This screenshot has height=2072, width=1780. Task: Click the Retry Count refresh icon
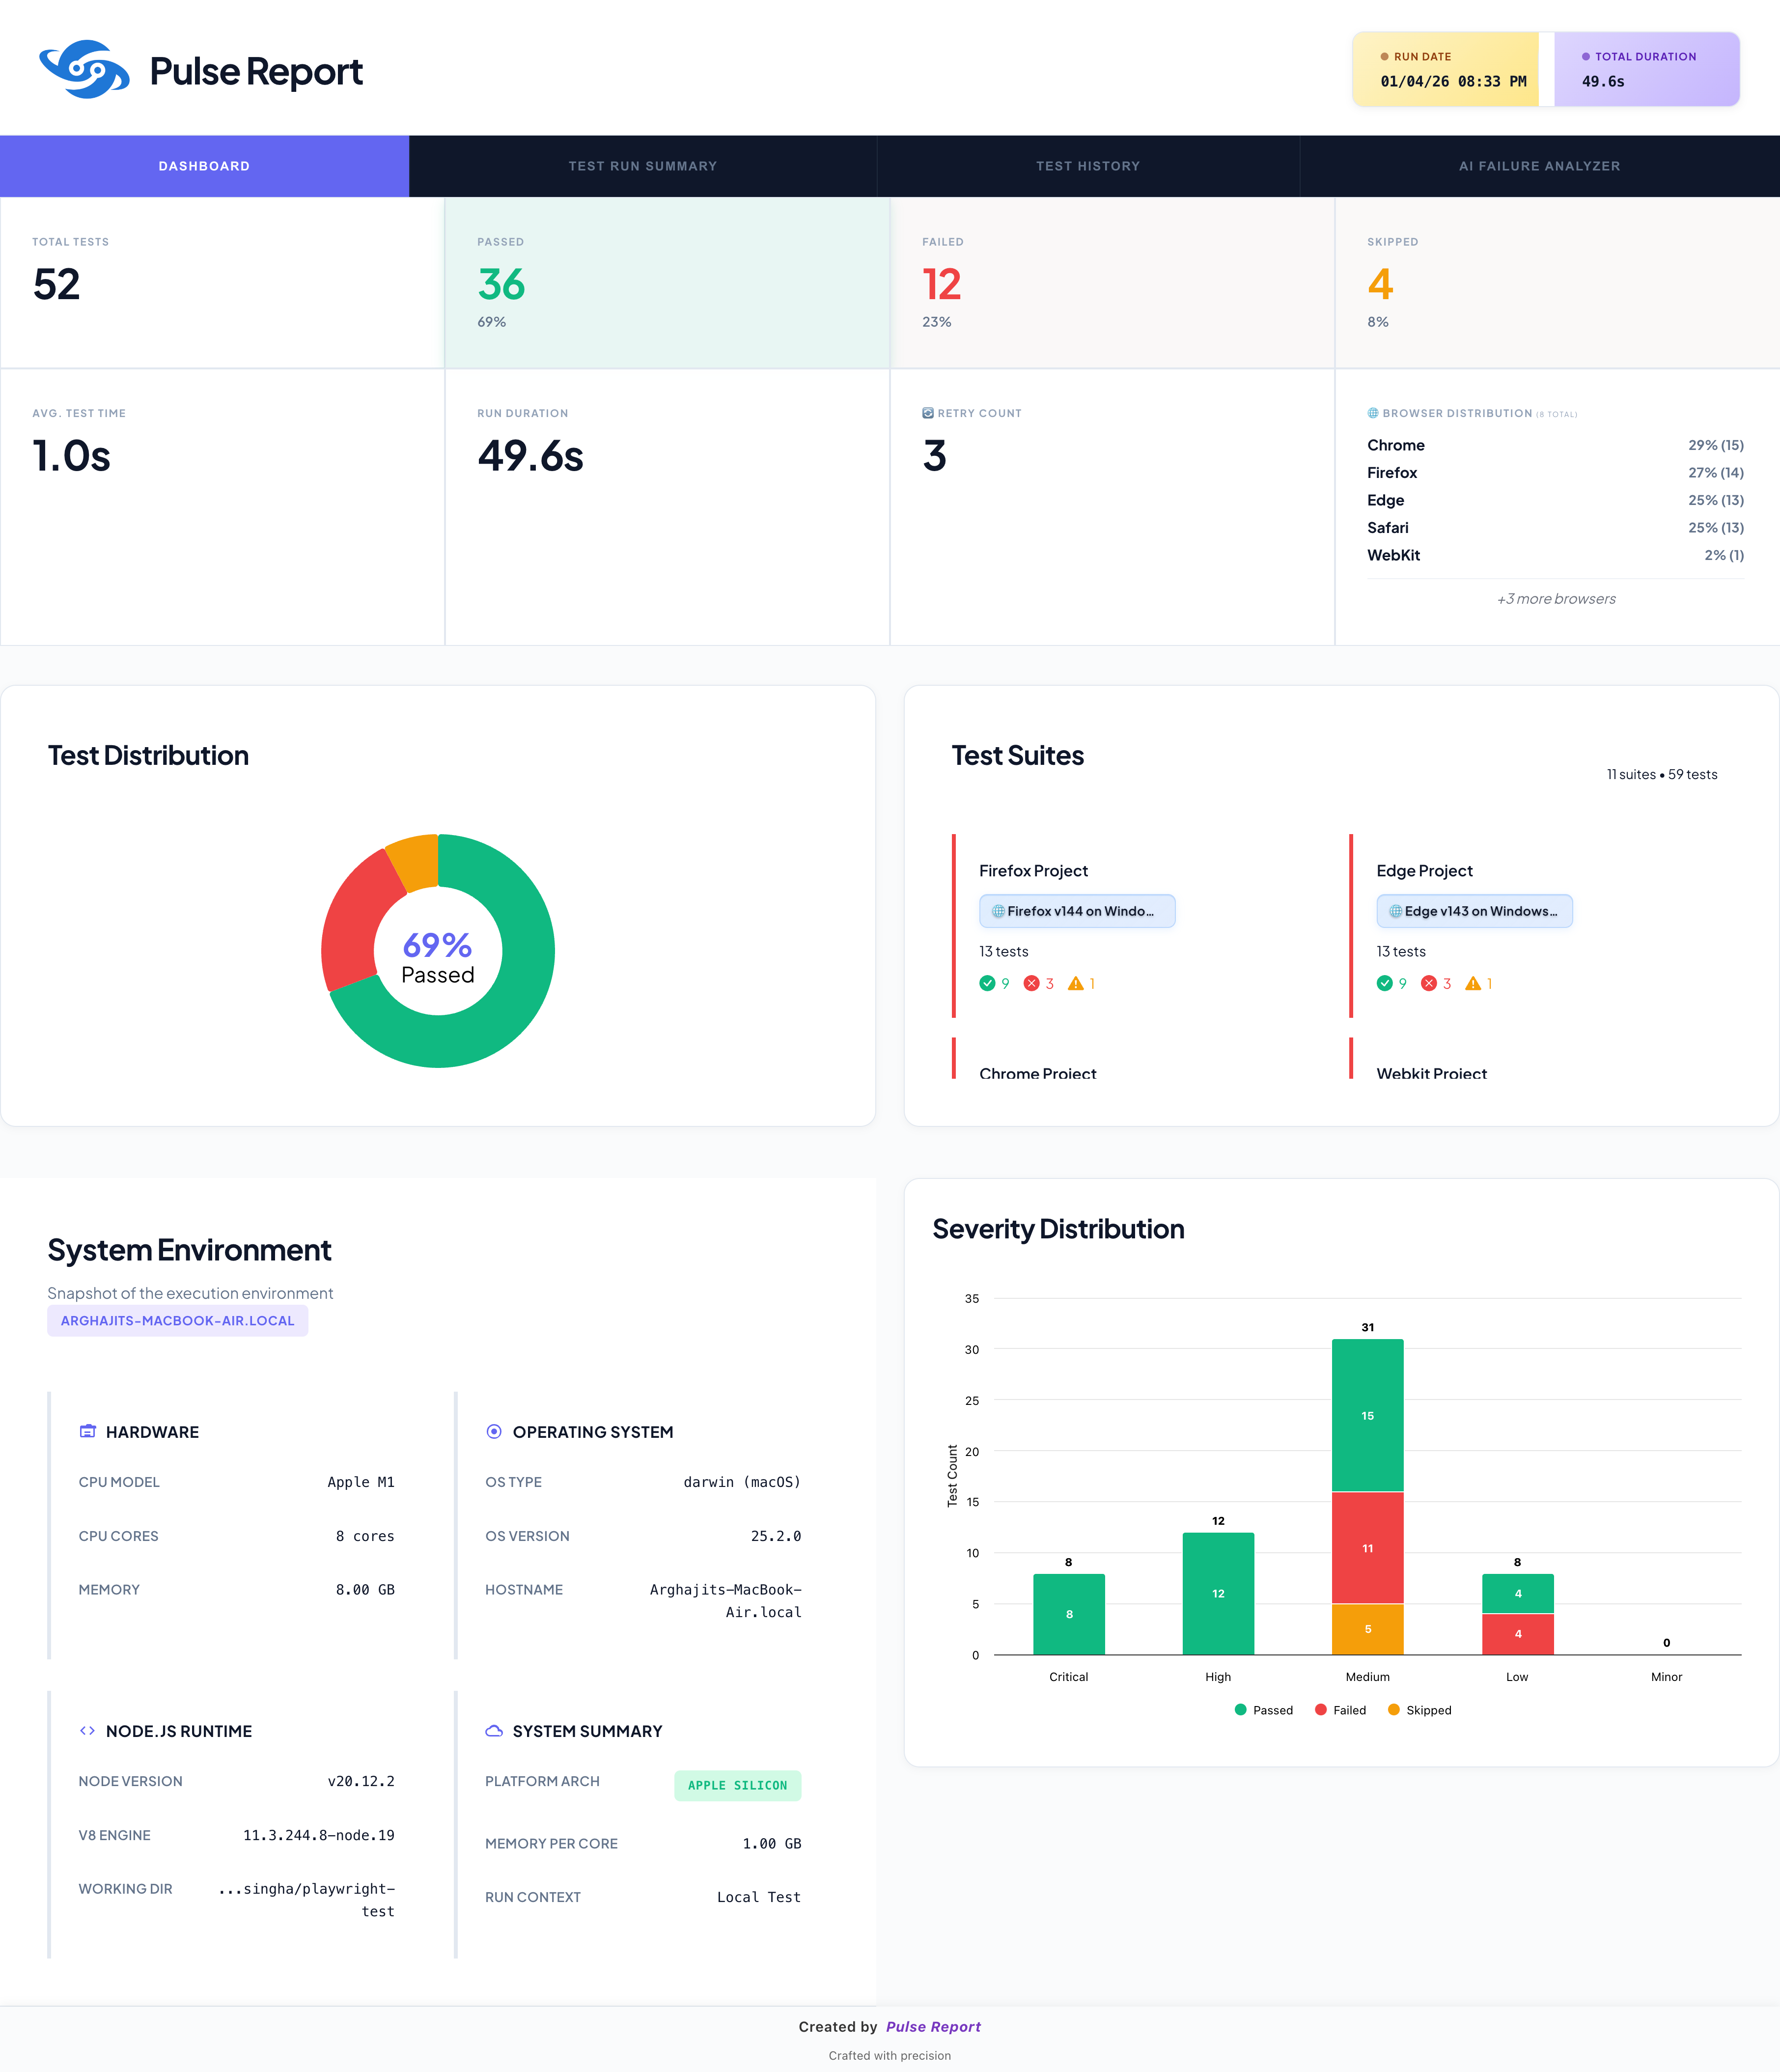927,413
